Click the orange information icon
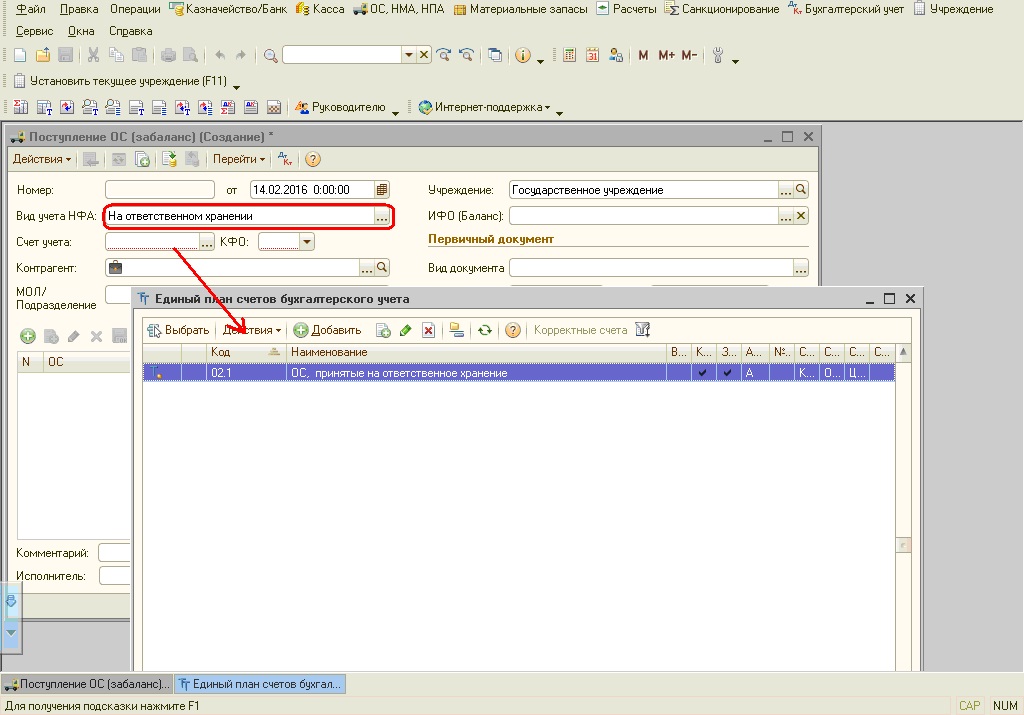 pyautogui.click(x=522, y=56)
